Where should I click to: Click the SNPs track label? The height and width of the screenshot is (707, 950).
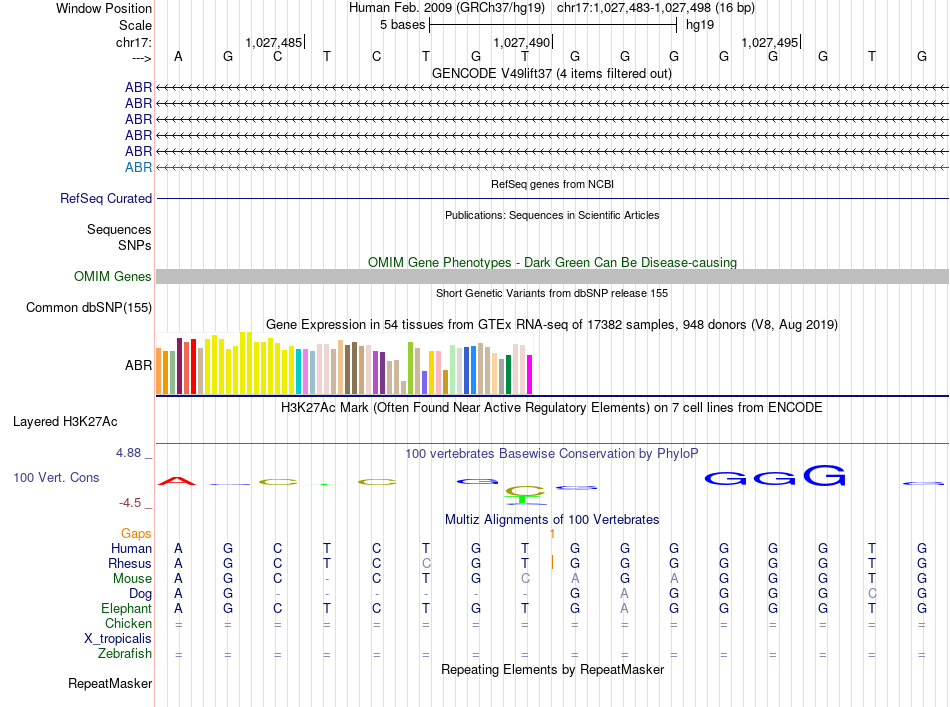135,245
